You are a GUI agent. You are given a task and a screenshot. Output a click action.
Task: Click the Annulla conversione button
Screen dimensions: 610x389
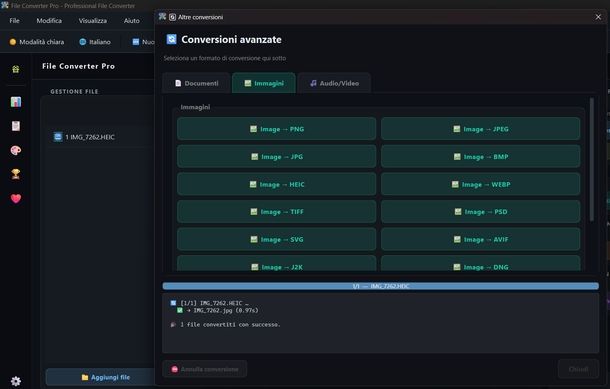tap(205, 369)
